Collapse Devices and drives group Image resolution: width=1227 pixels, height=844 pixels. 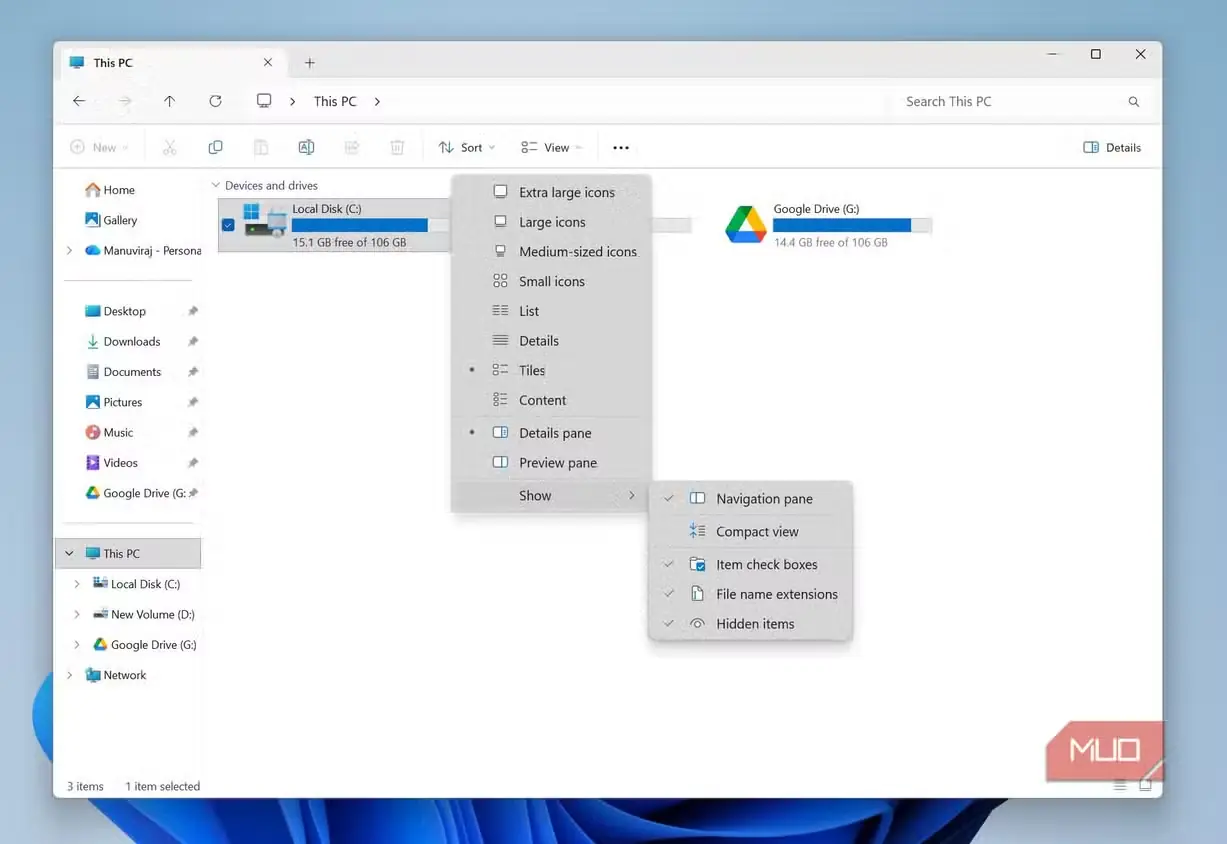pos(215,186)
